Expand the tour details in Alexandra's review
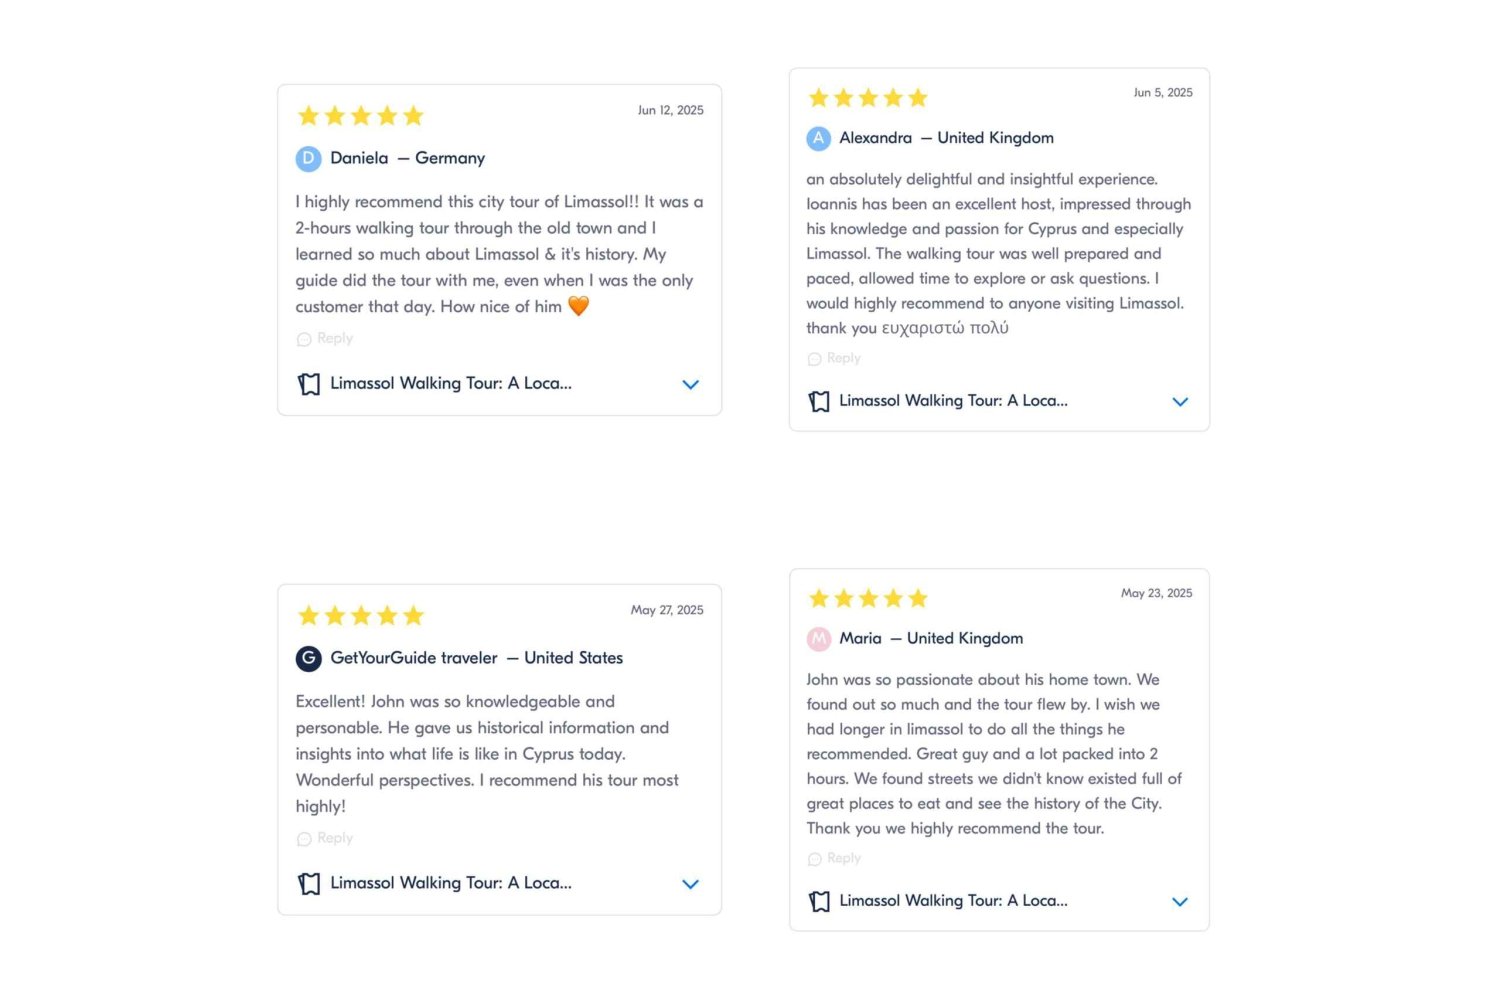The width and height of the screenshot is (1500, 1001). coord(1180,401)
